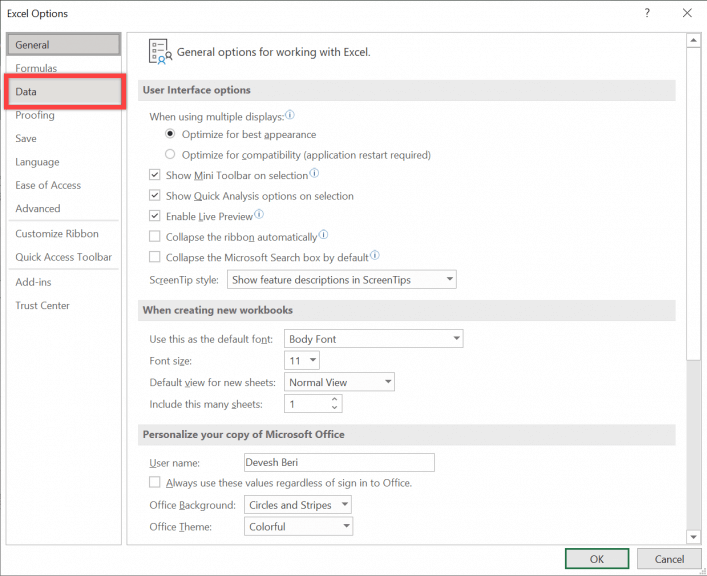Click scrollbar up arrow in options pane
Image resolution: width=707 pixels, height=576 pixels.
pyautogui.click(x=693, y=41)
